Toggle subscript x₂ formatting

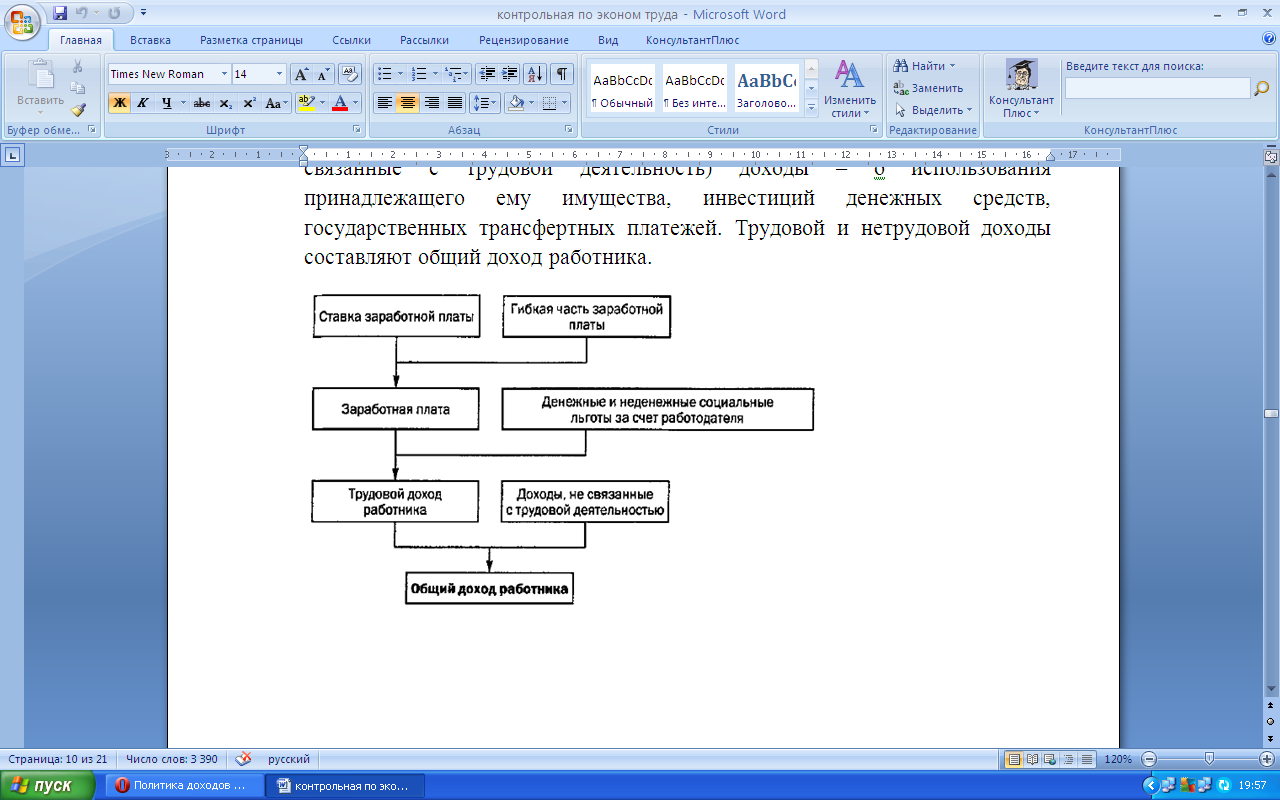coord(226,102)
